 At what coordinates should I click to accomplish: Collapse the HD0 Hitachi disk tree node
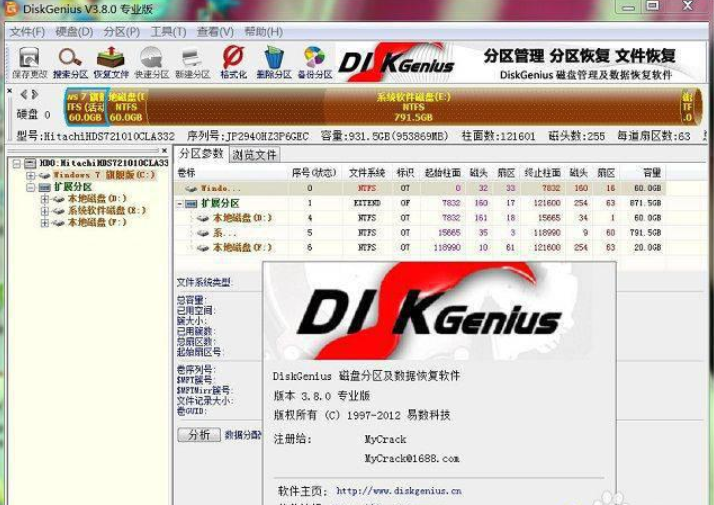[x=18, y=163]
